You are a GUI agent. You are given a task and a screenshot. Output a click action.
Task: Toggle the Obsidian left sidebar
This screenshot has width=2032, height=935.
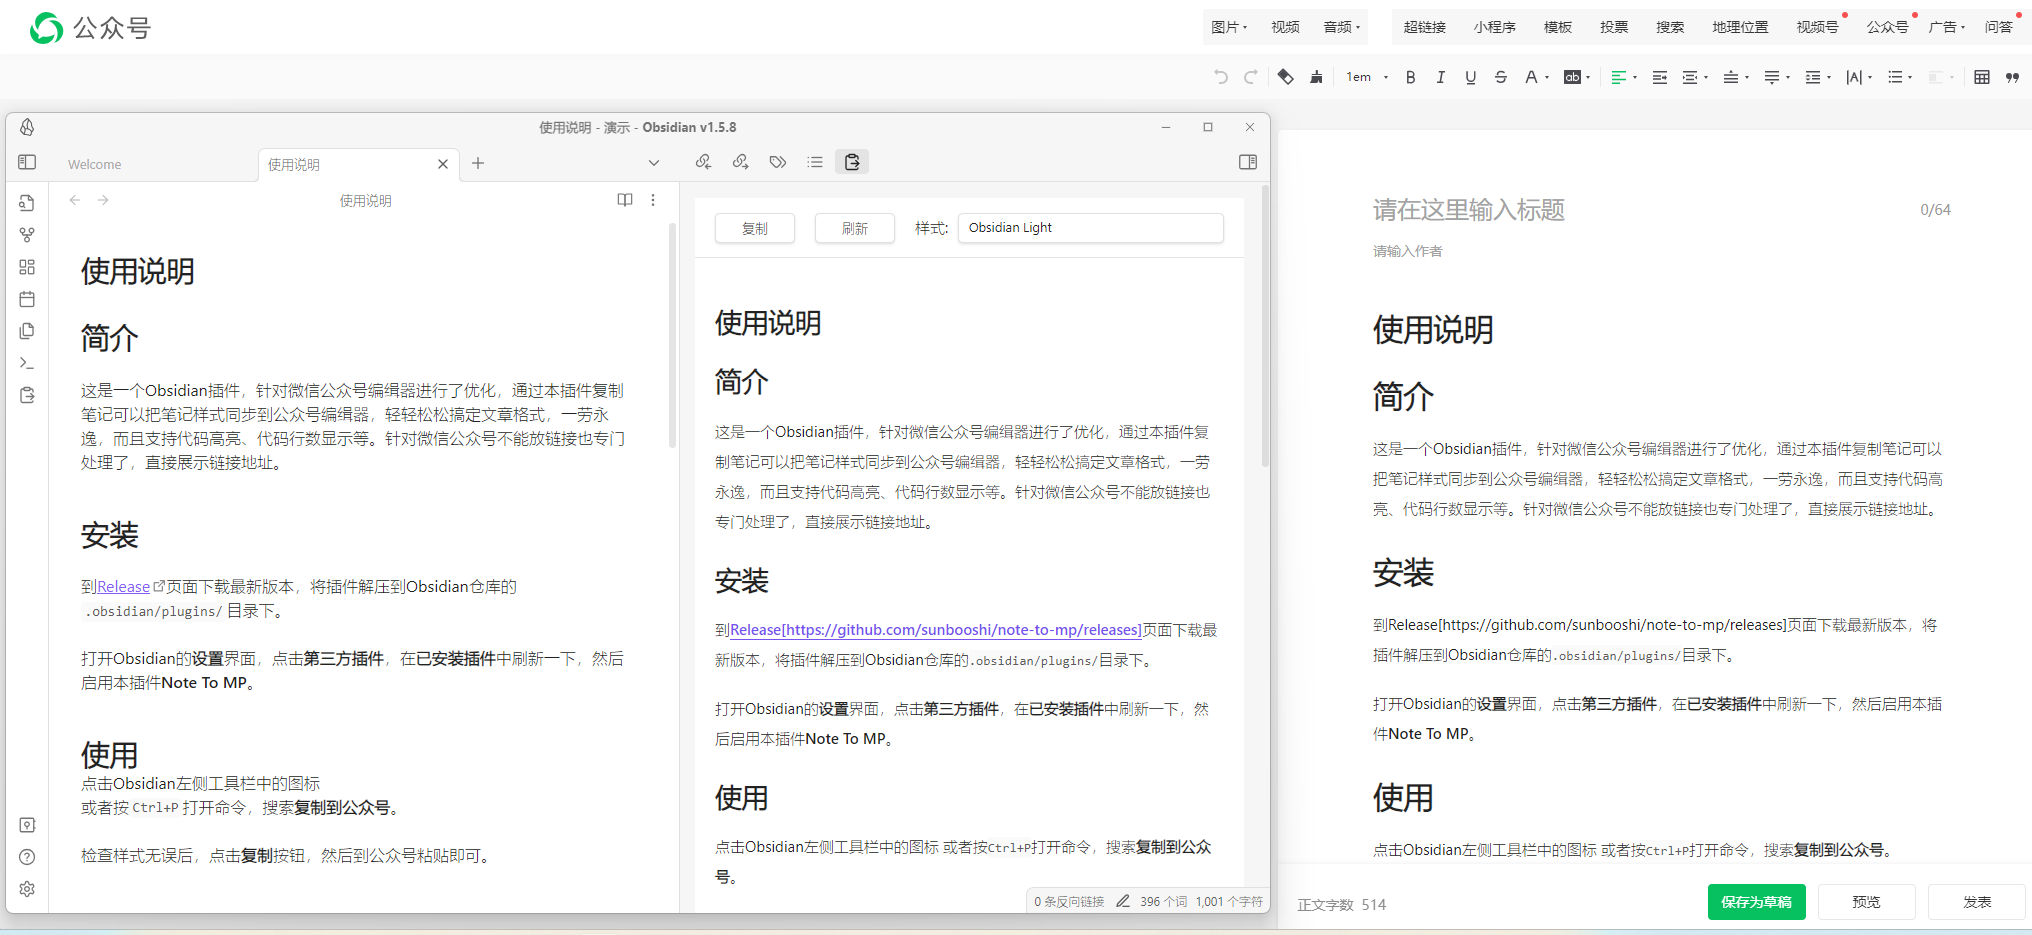(27, 162)
